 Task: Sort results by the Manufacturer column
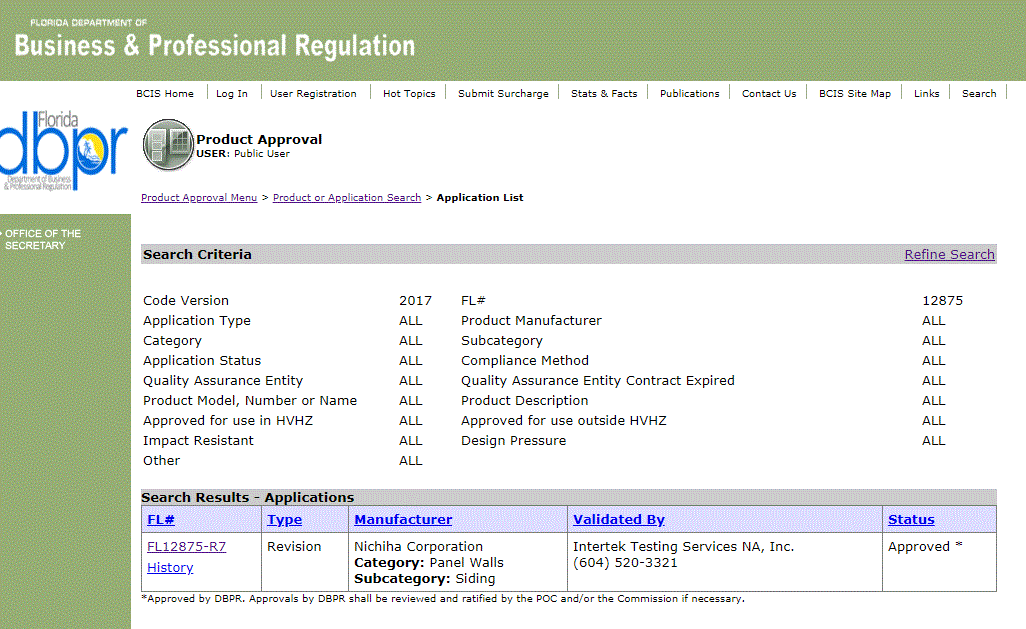click(x=403, y=520)
